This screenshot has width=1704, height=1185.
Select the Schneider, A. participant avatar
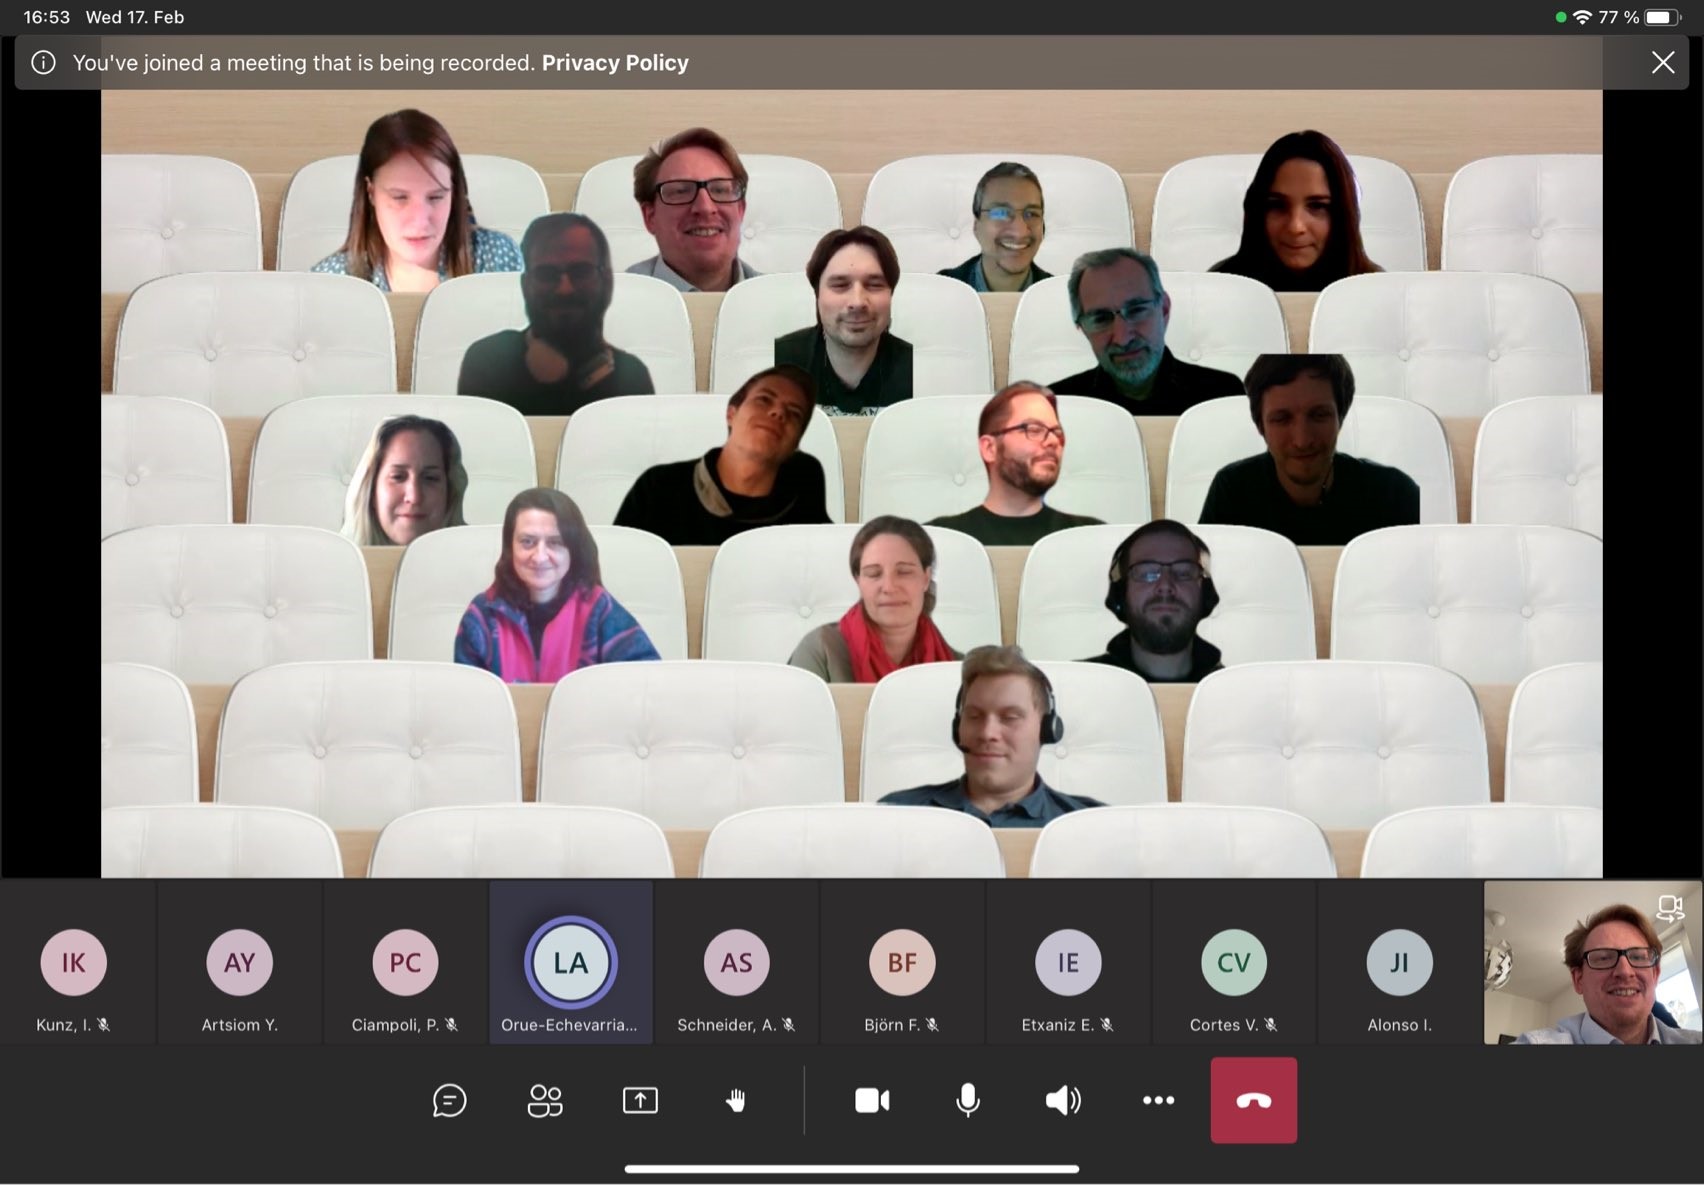coord(737,962)
